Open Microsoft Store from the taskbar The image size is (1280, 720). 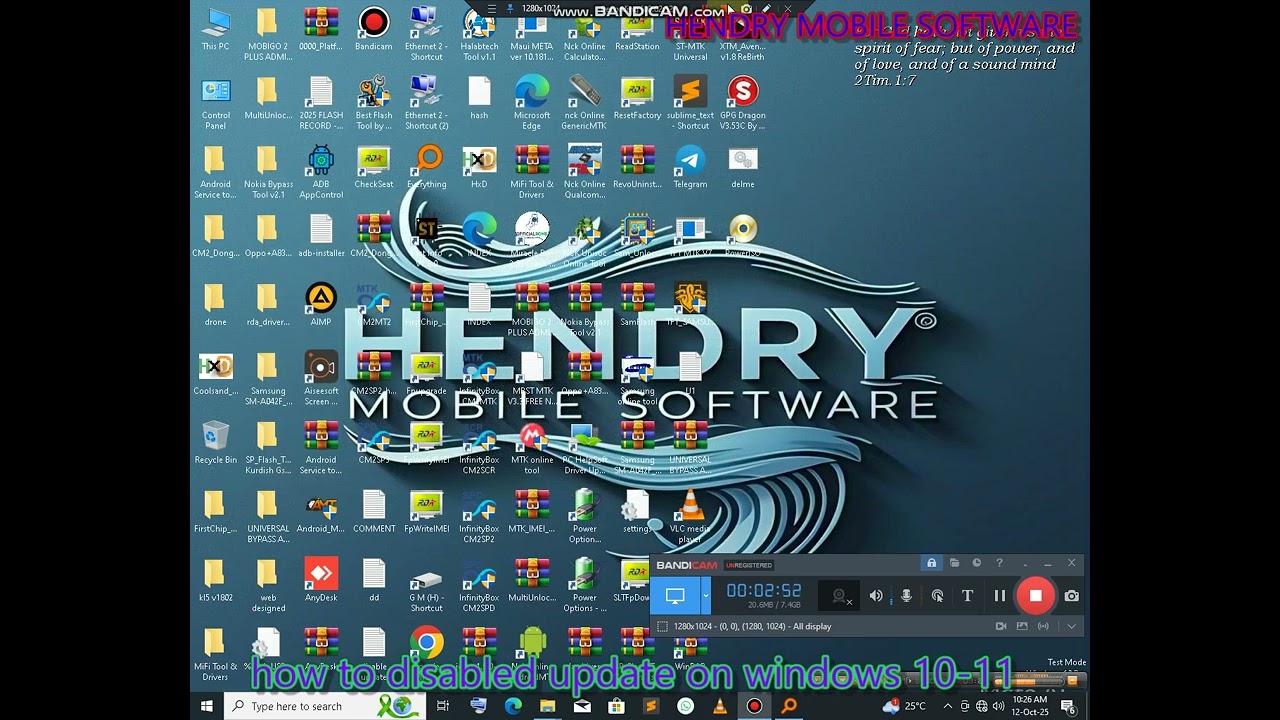point(616,706)
